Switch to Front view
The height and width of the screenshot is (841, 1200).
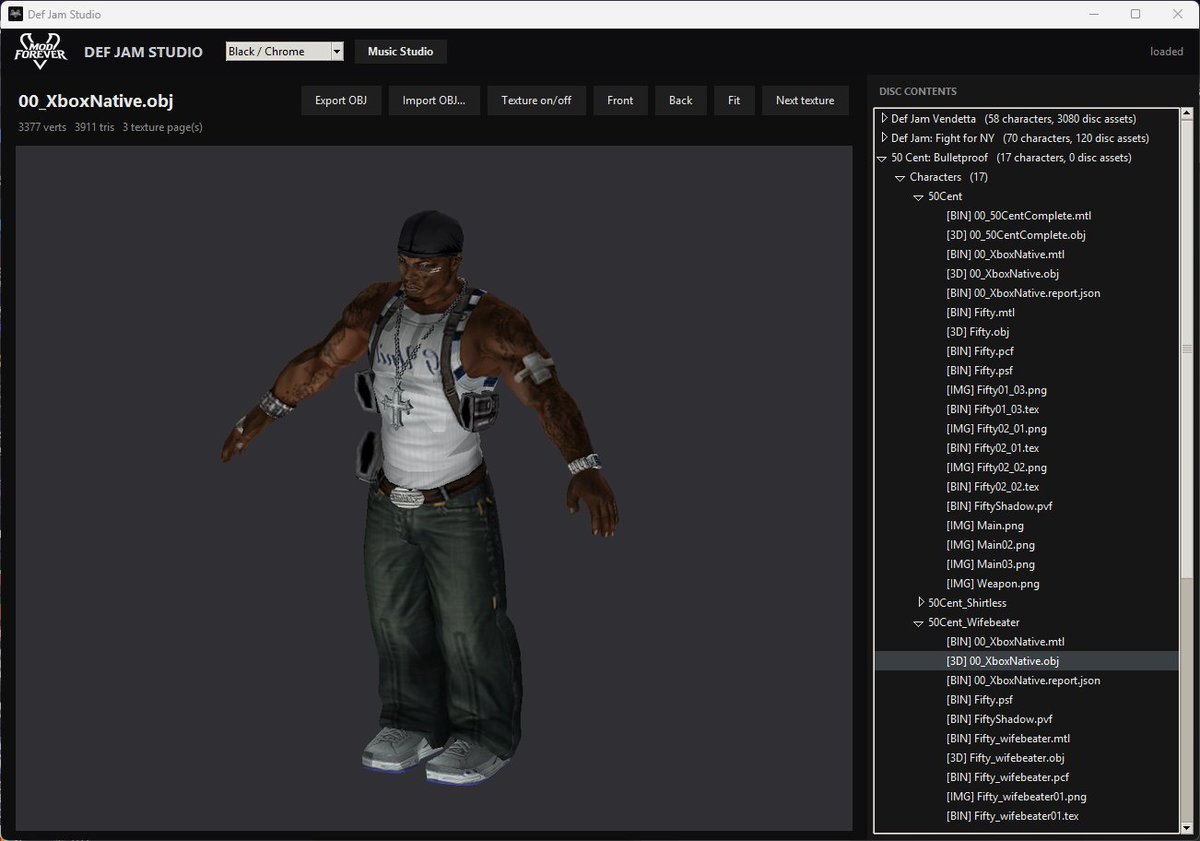(x=620, y=100)
